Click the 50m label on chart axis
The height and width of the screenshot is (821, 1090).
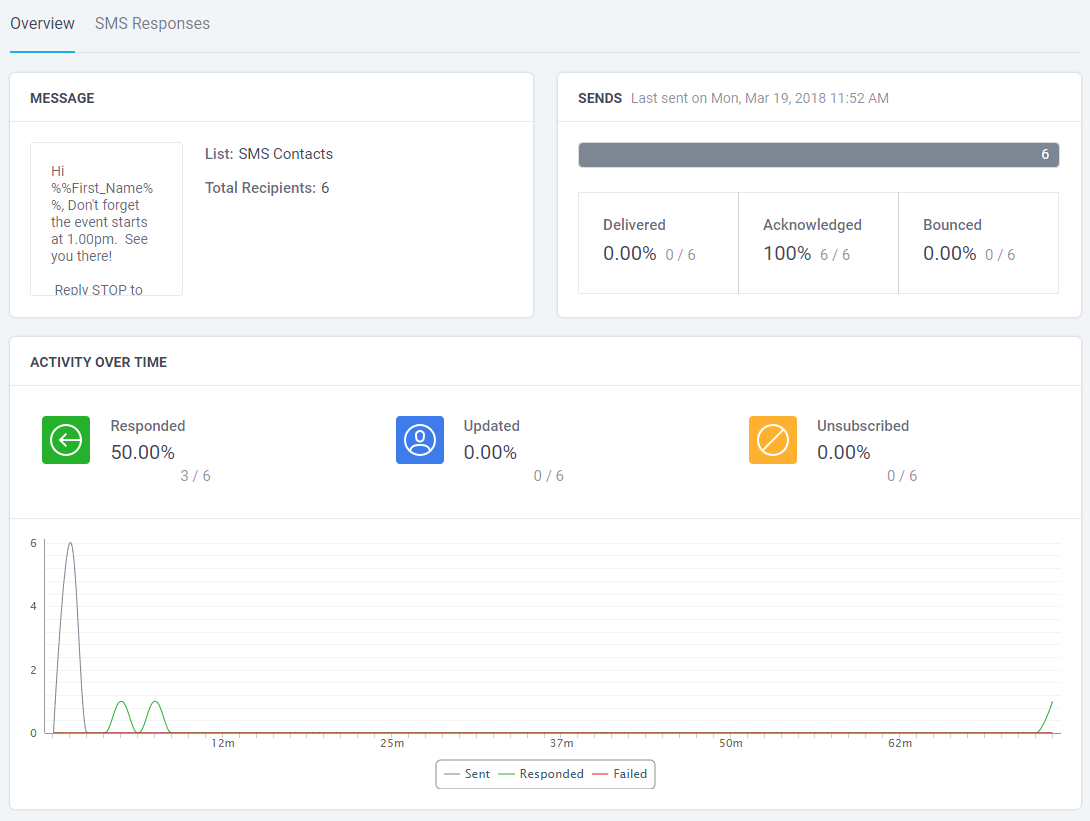731,743
